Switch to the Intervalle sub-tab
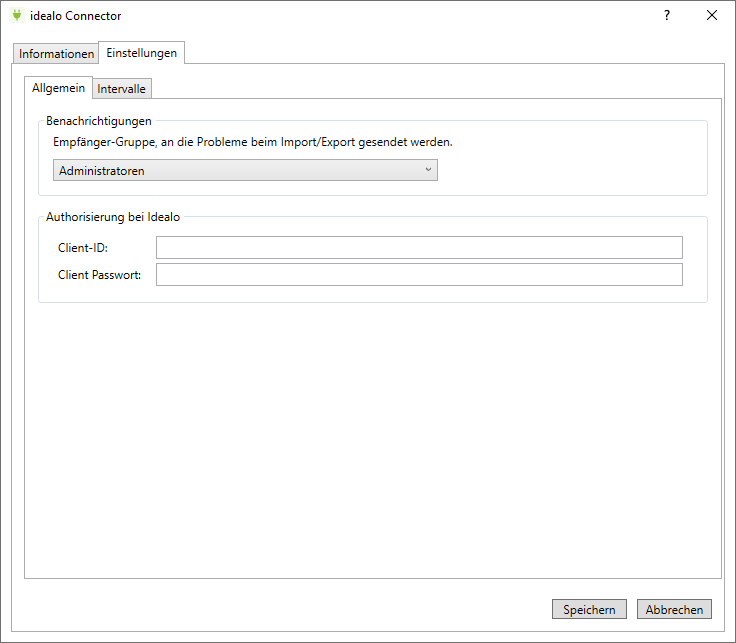The height and width of the screenshot is (643, 736). tap(121, 89)
